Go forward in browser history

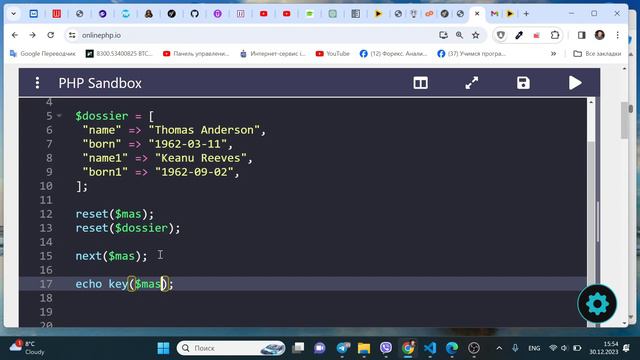click(x=32, y=35)
